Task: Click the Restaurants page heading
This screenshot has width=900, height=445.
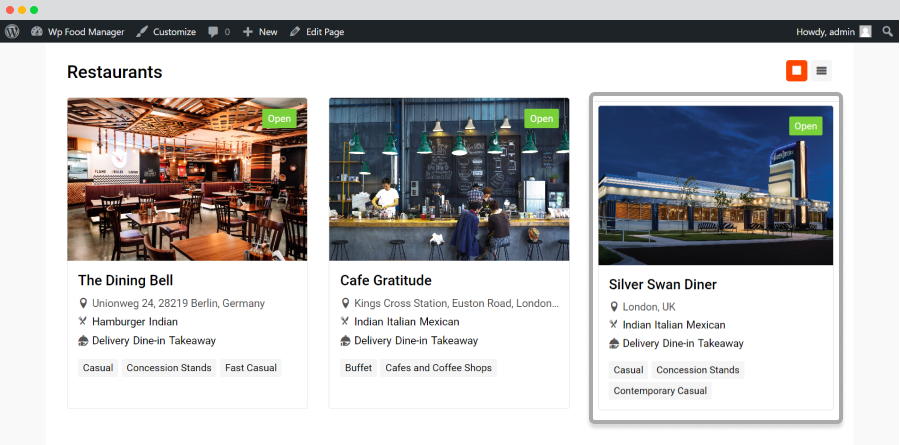Action: 115,72
